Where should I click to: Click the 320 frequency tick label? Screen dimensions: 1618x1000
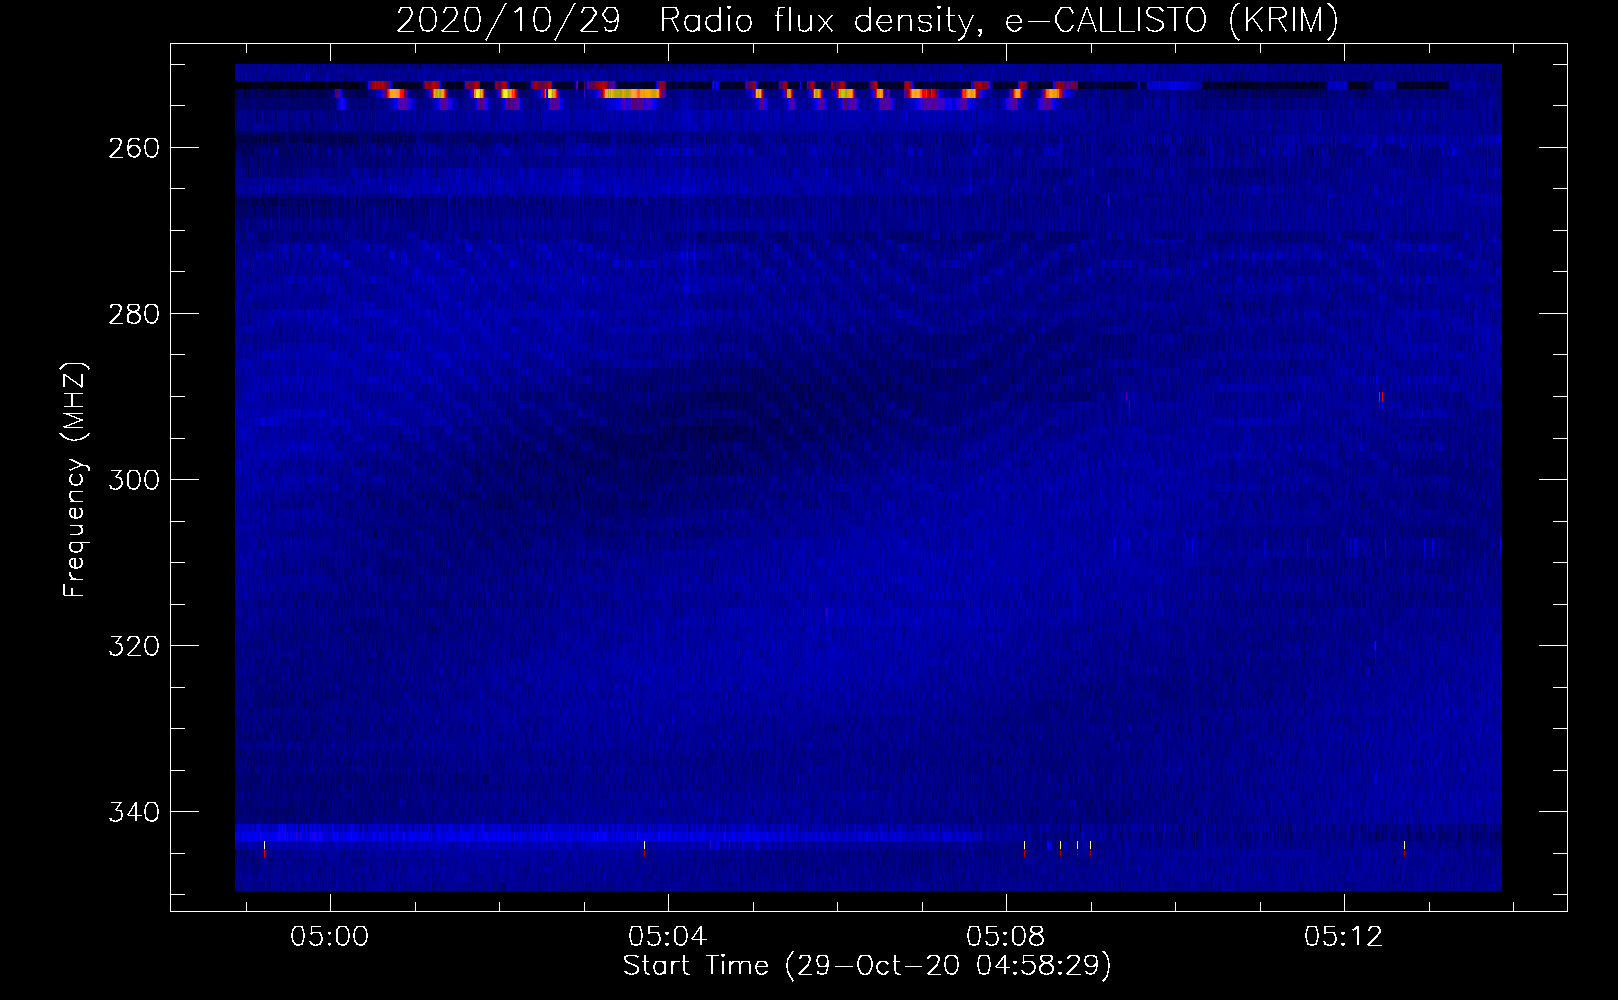click(134, 646)
